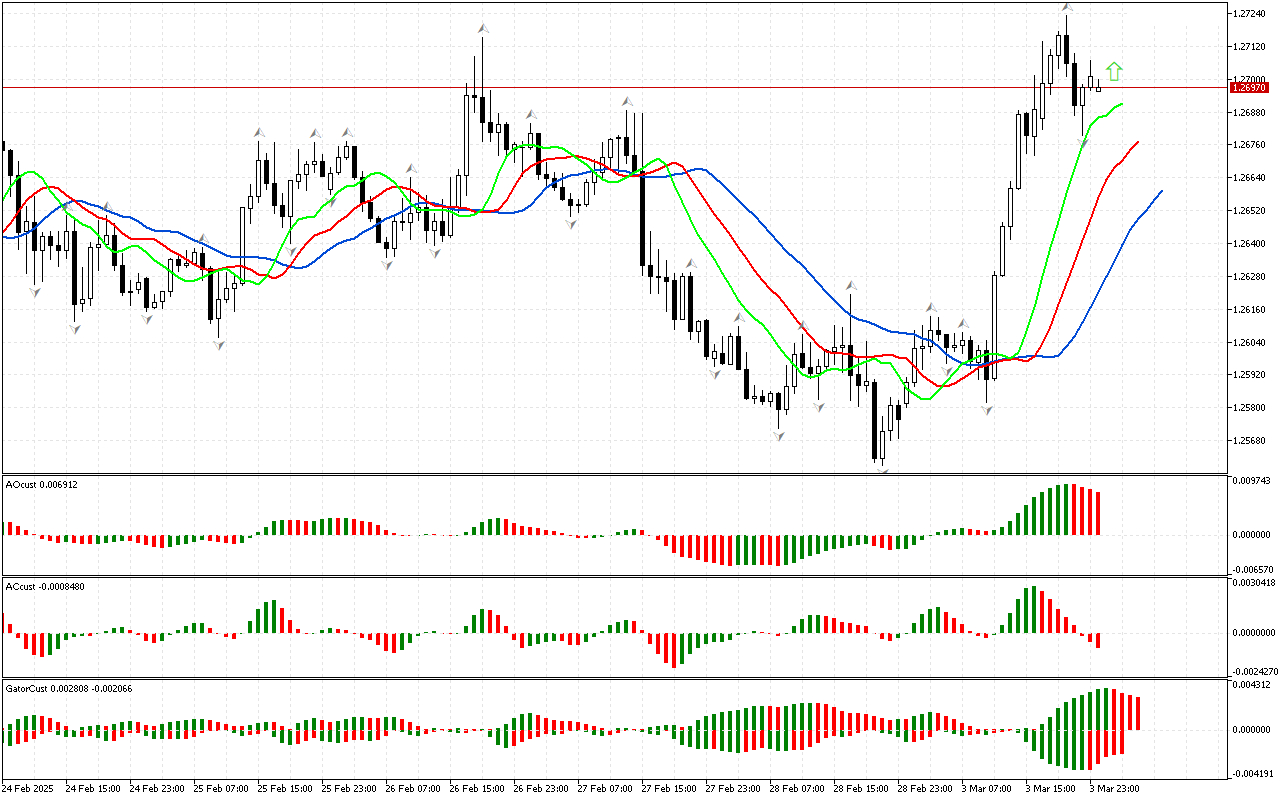
Task: Click the zero level label in ACcust panel
Action: (x=1254, y=633)
